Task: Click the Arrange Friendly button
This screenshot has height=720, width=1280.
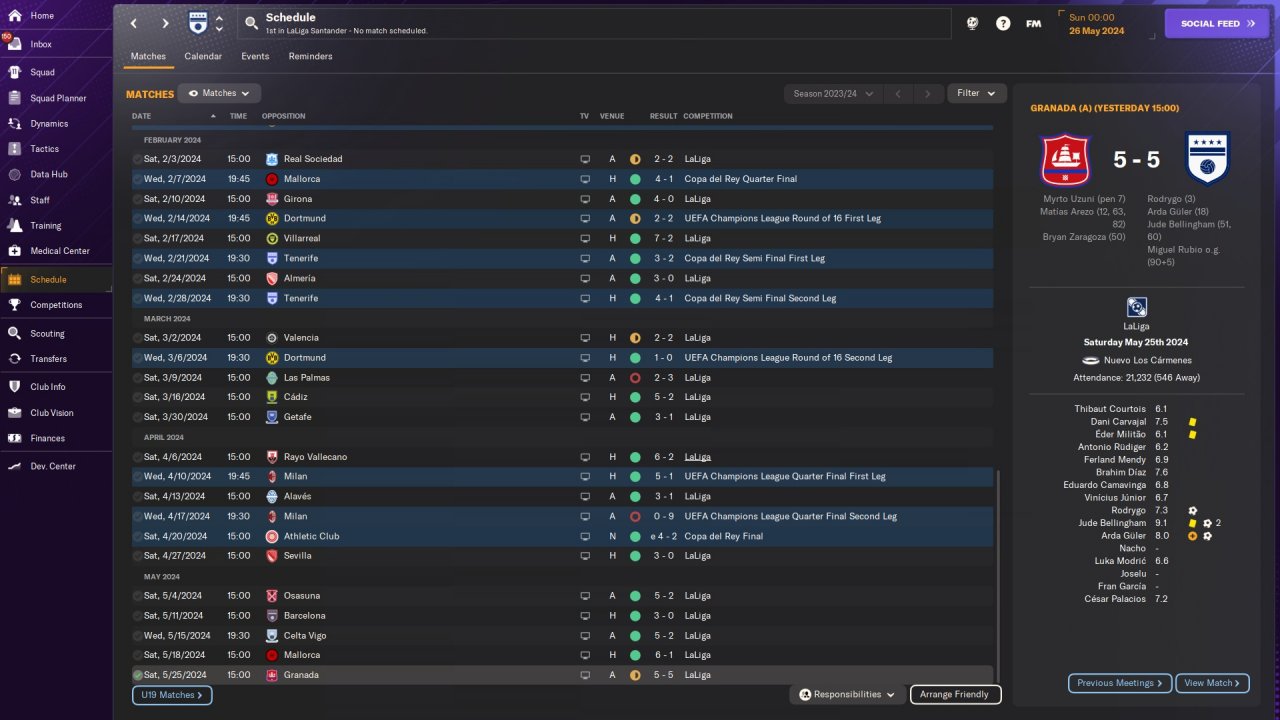Action: tap(955, 694)
